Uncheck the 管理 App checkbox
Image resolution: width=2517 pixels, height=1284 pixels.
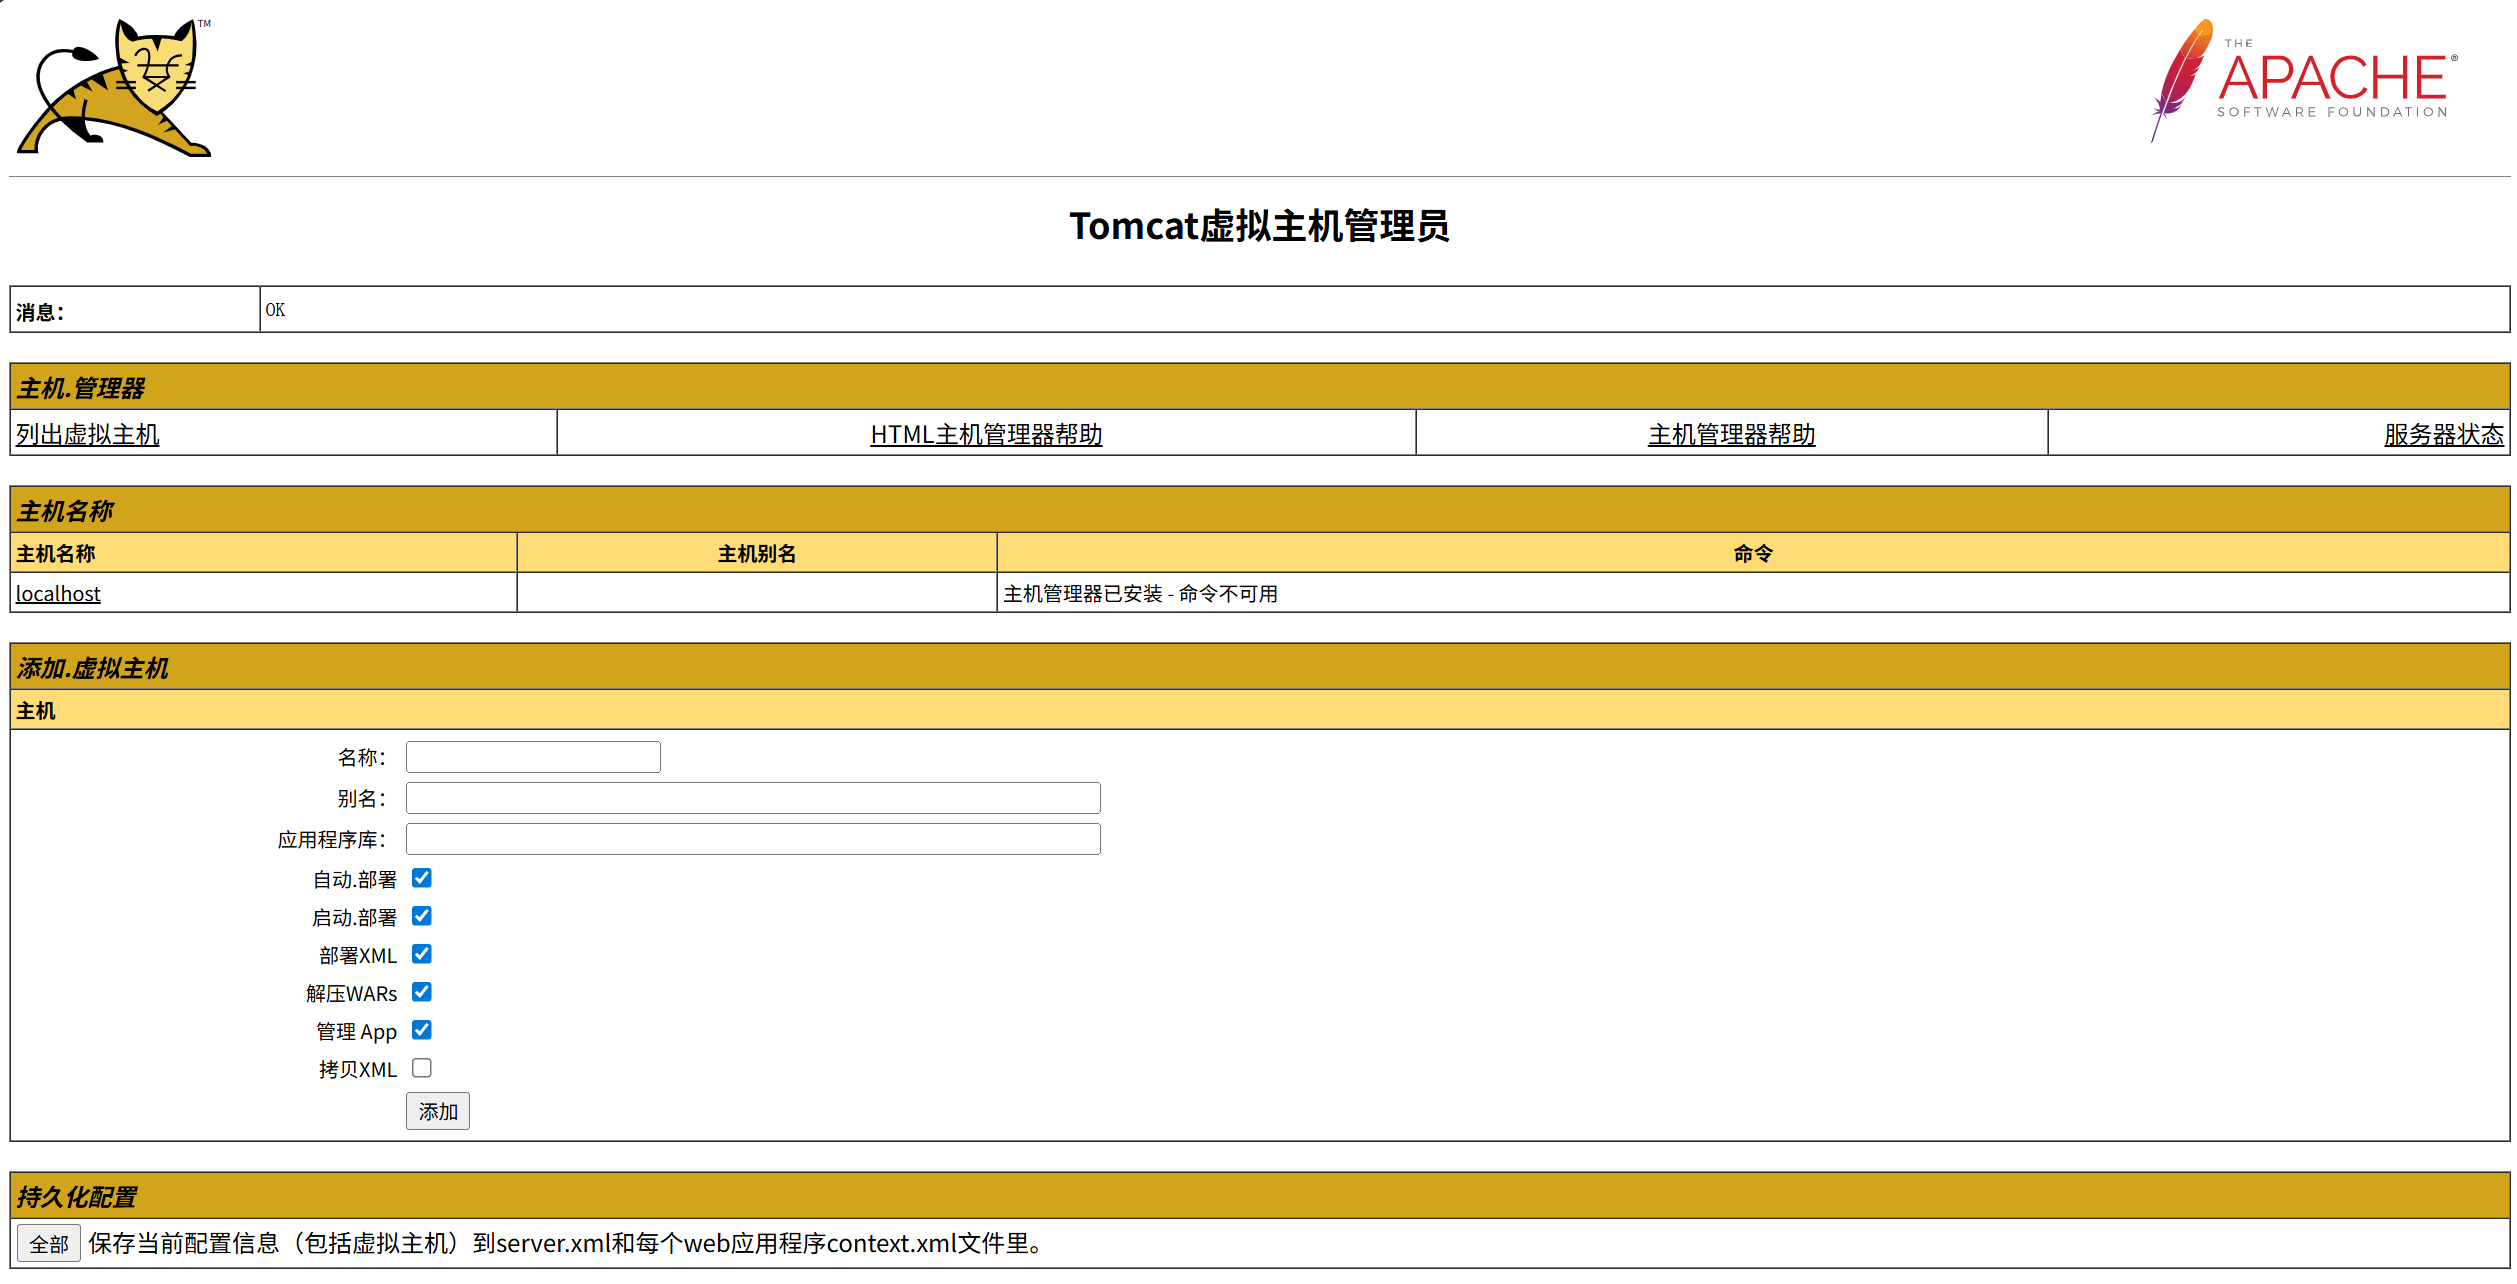[x=422, y=1030]
